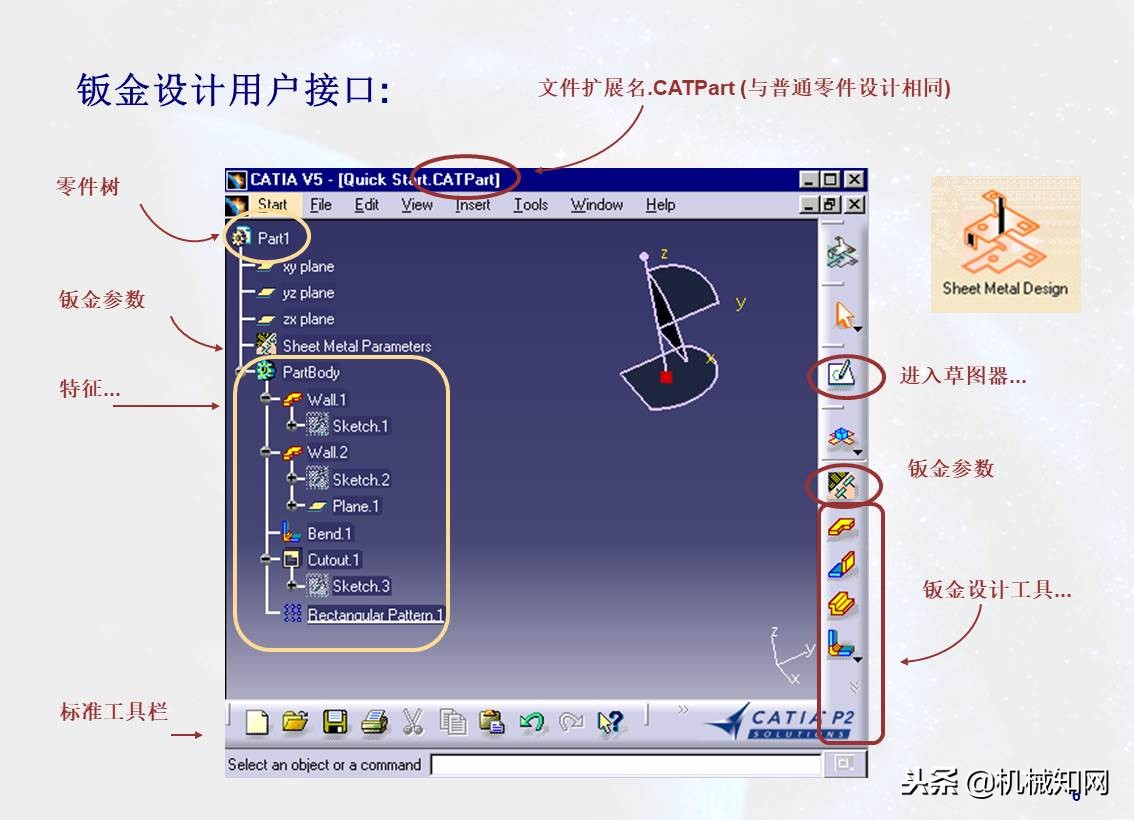Open the Insert menu
The width and height of the screenshot is (1134, 820).
pos(471,204)
